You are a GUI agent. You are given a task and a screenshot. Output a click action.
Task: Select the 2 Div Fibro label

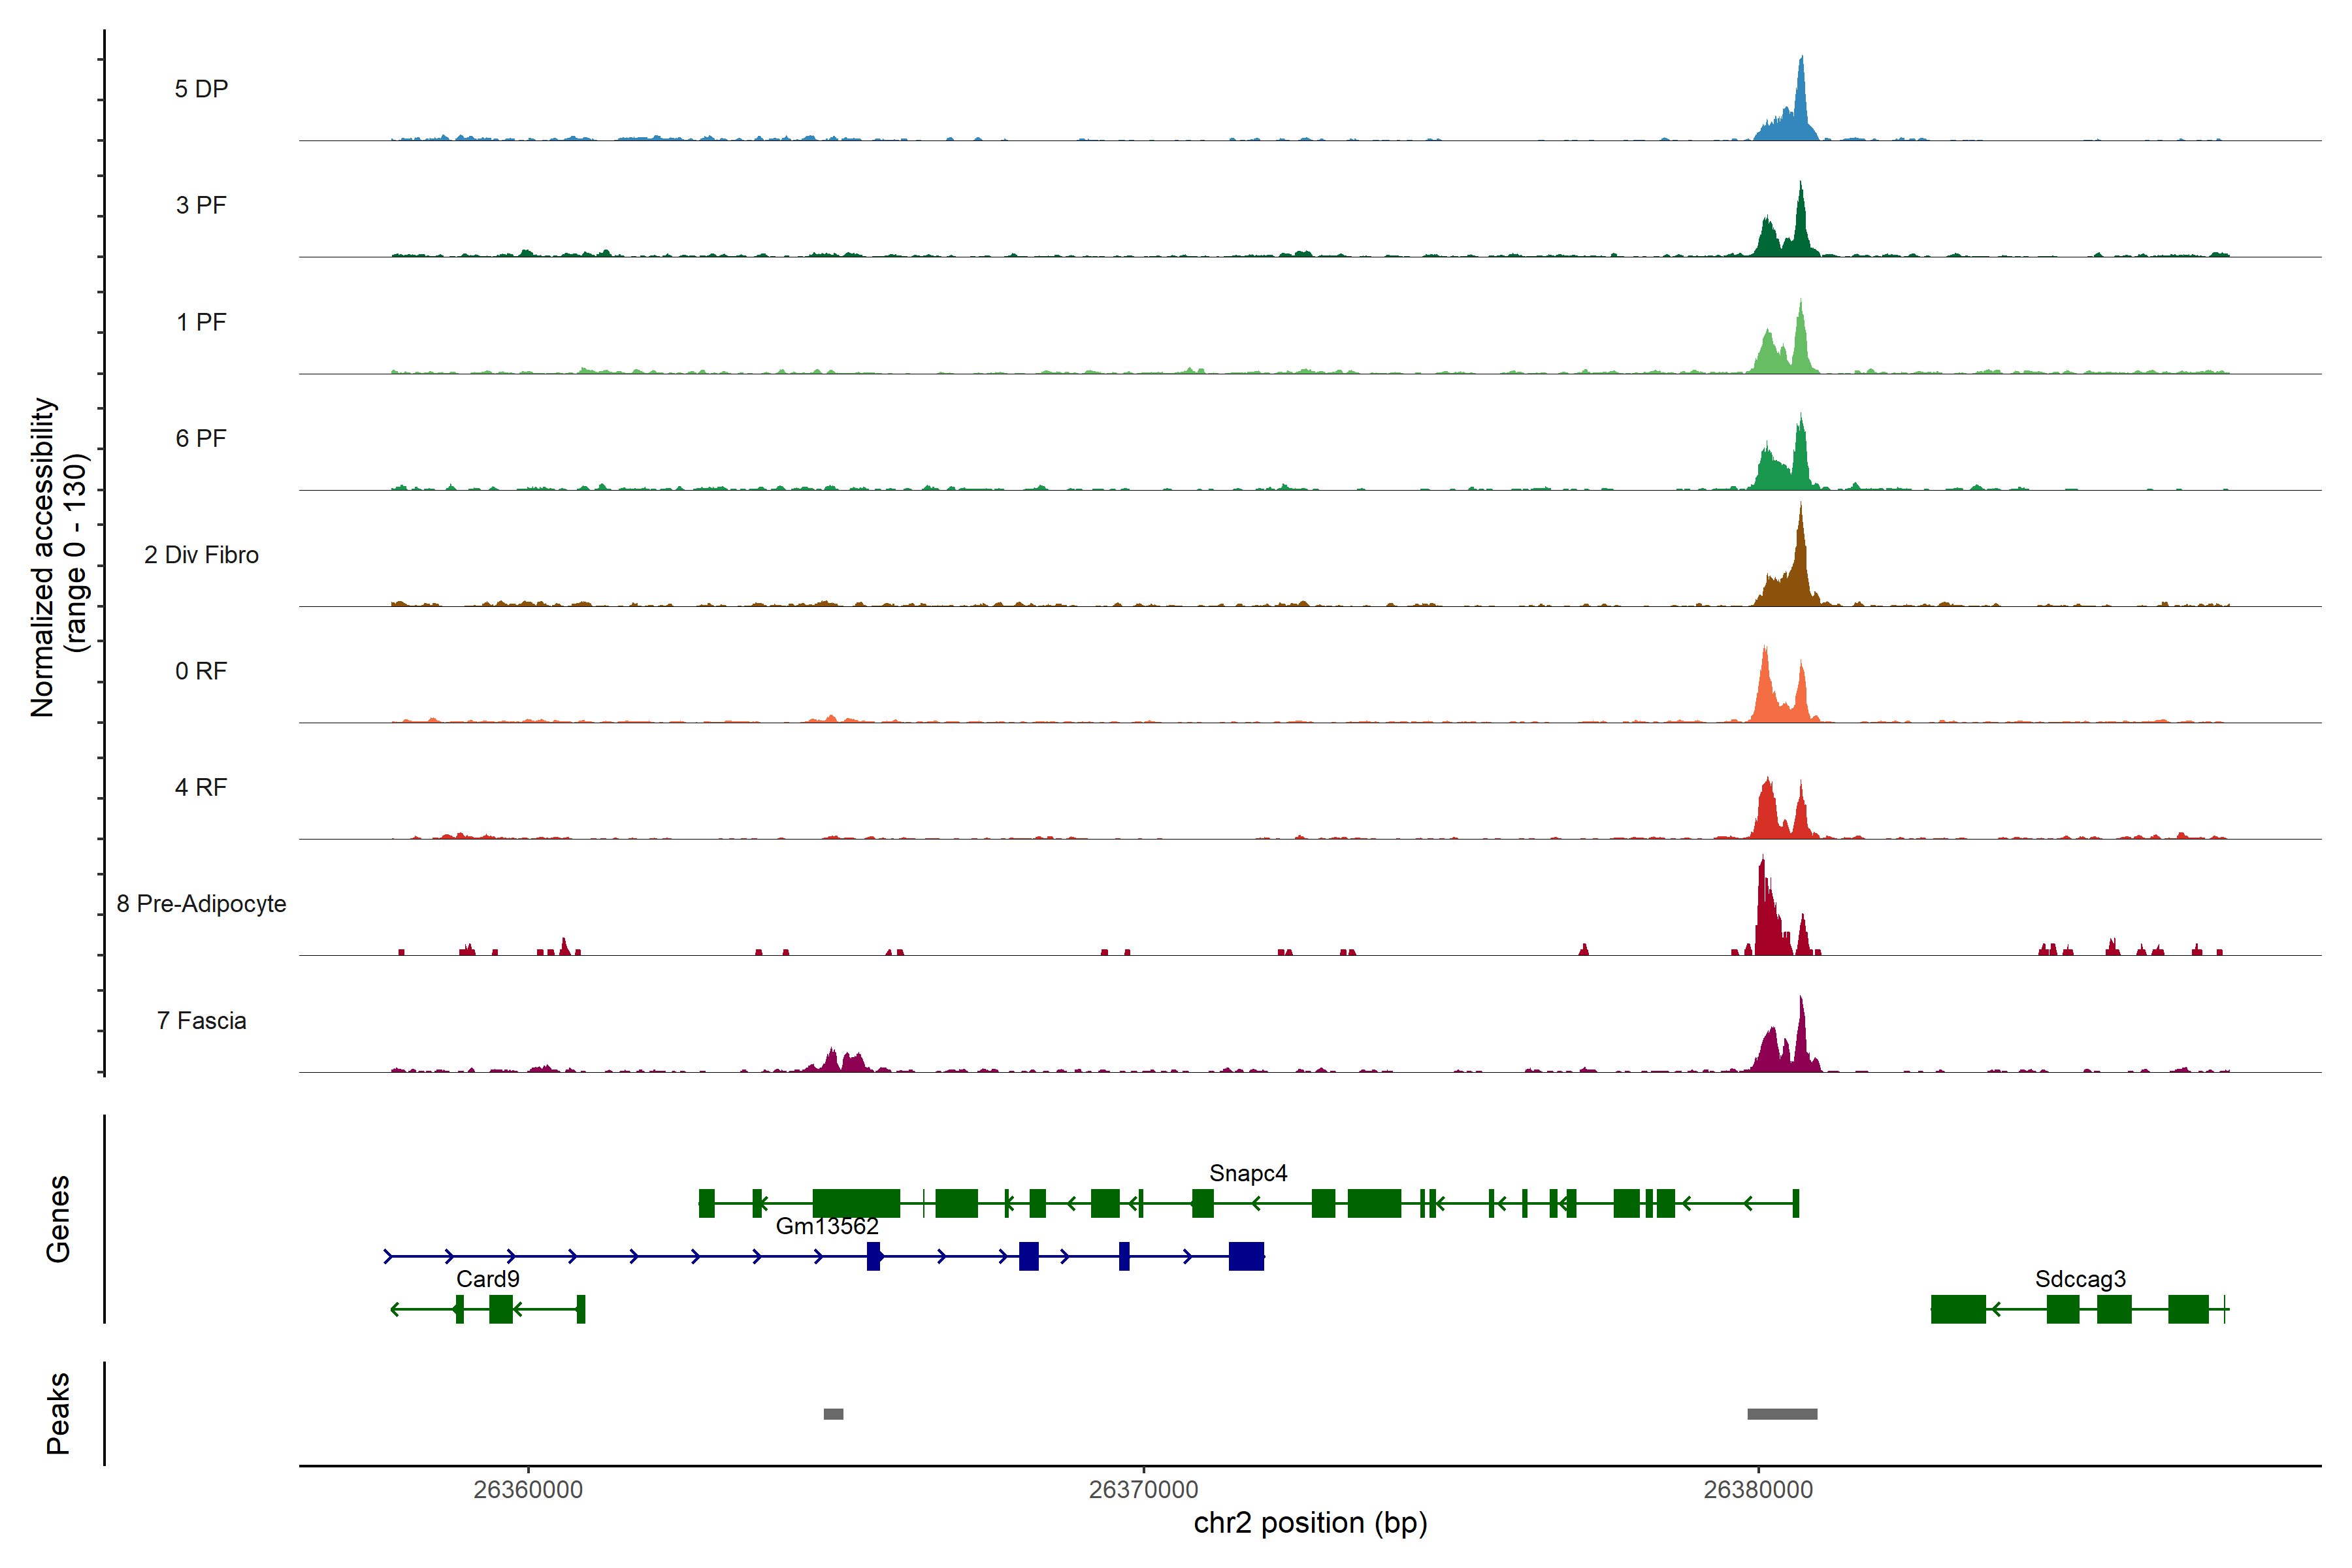[201, 555]
